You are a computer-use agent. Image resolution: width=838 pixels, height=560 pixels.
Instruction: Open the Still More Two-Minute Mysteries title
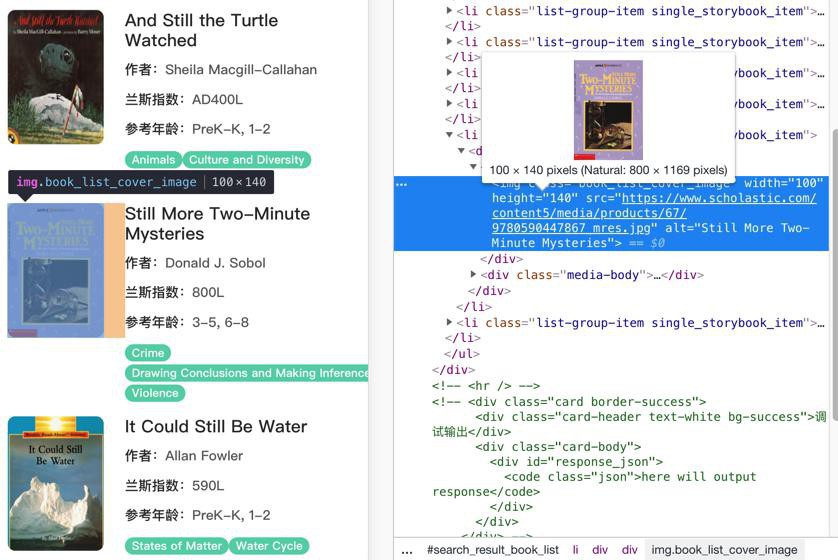tap(218, 224)
